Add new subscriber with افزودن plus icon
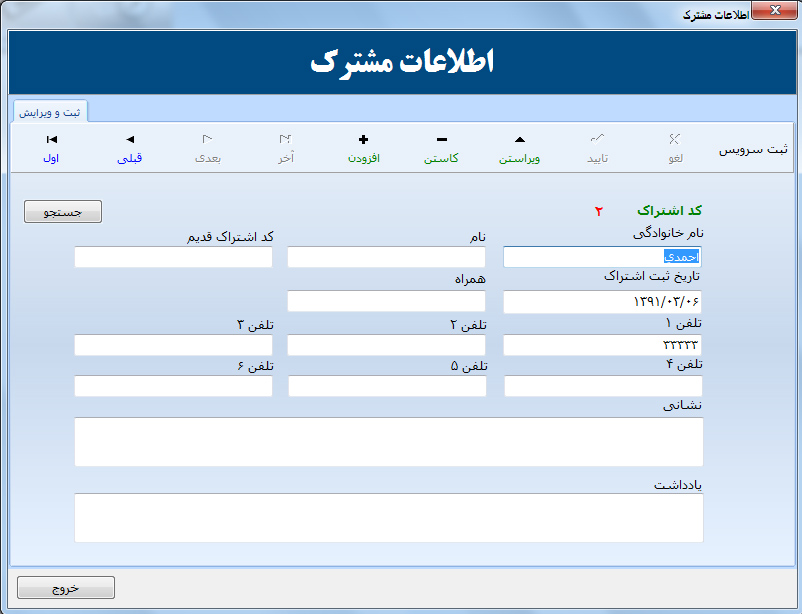The height and width of the screenshot is (614, 802). point(364,139)
